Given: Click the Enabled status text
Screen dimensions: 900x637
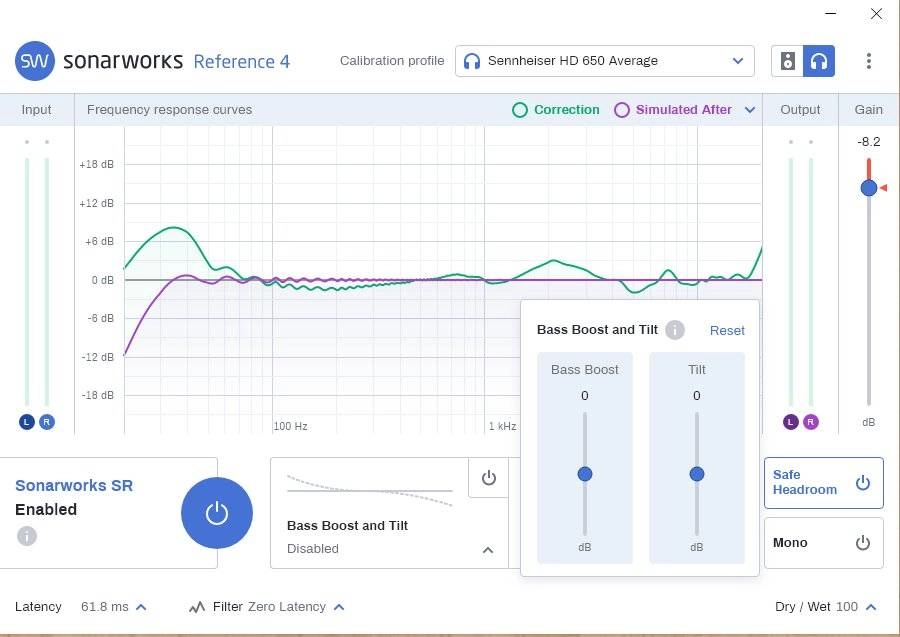Looking at the screenshot, I should (x=46, y=510).
